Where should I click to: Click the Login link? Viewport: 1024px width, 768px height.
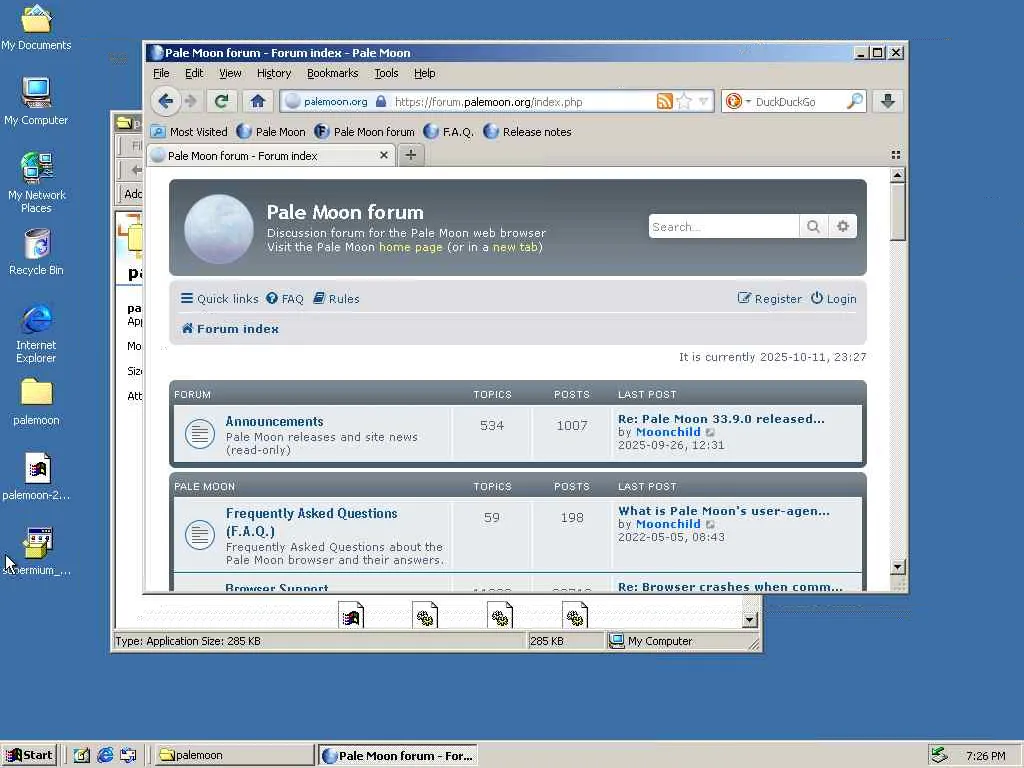click(x=833, y=298)
